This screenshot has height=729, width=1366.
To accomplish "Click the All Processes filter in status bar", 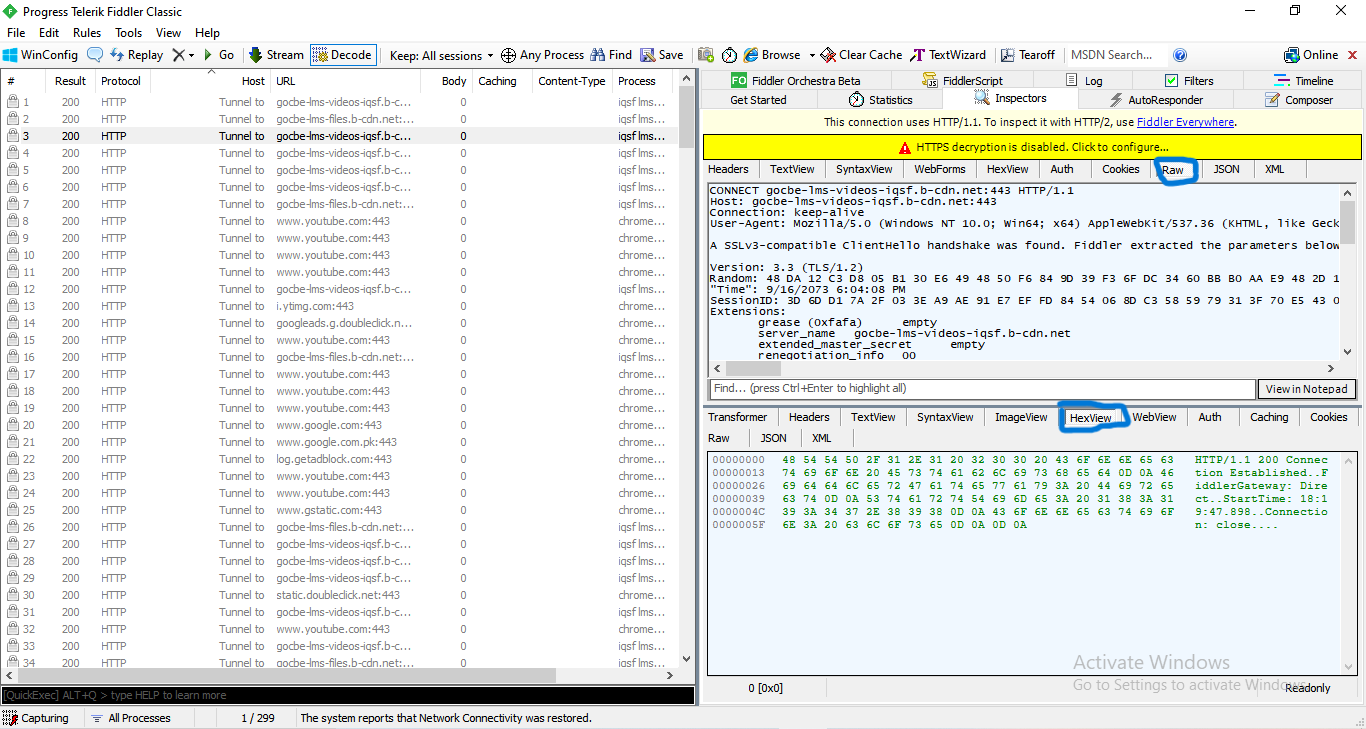I will point(130,718).
